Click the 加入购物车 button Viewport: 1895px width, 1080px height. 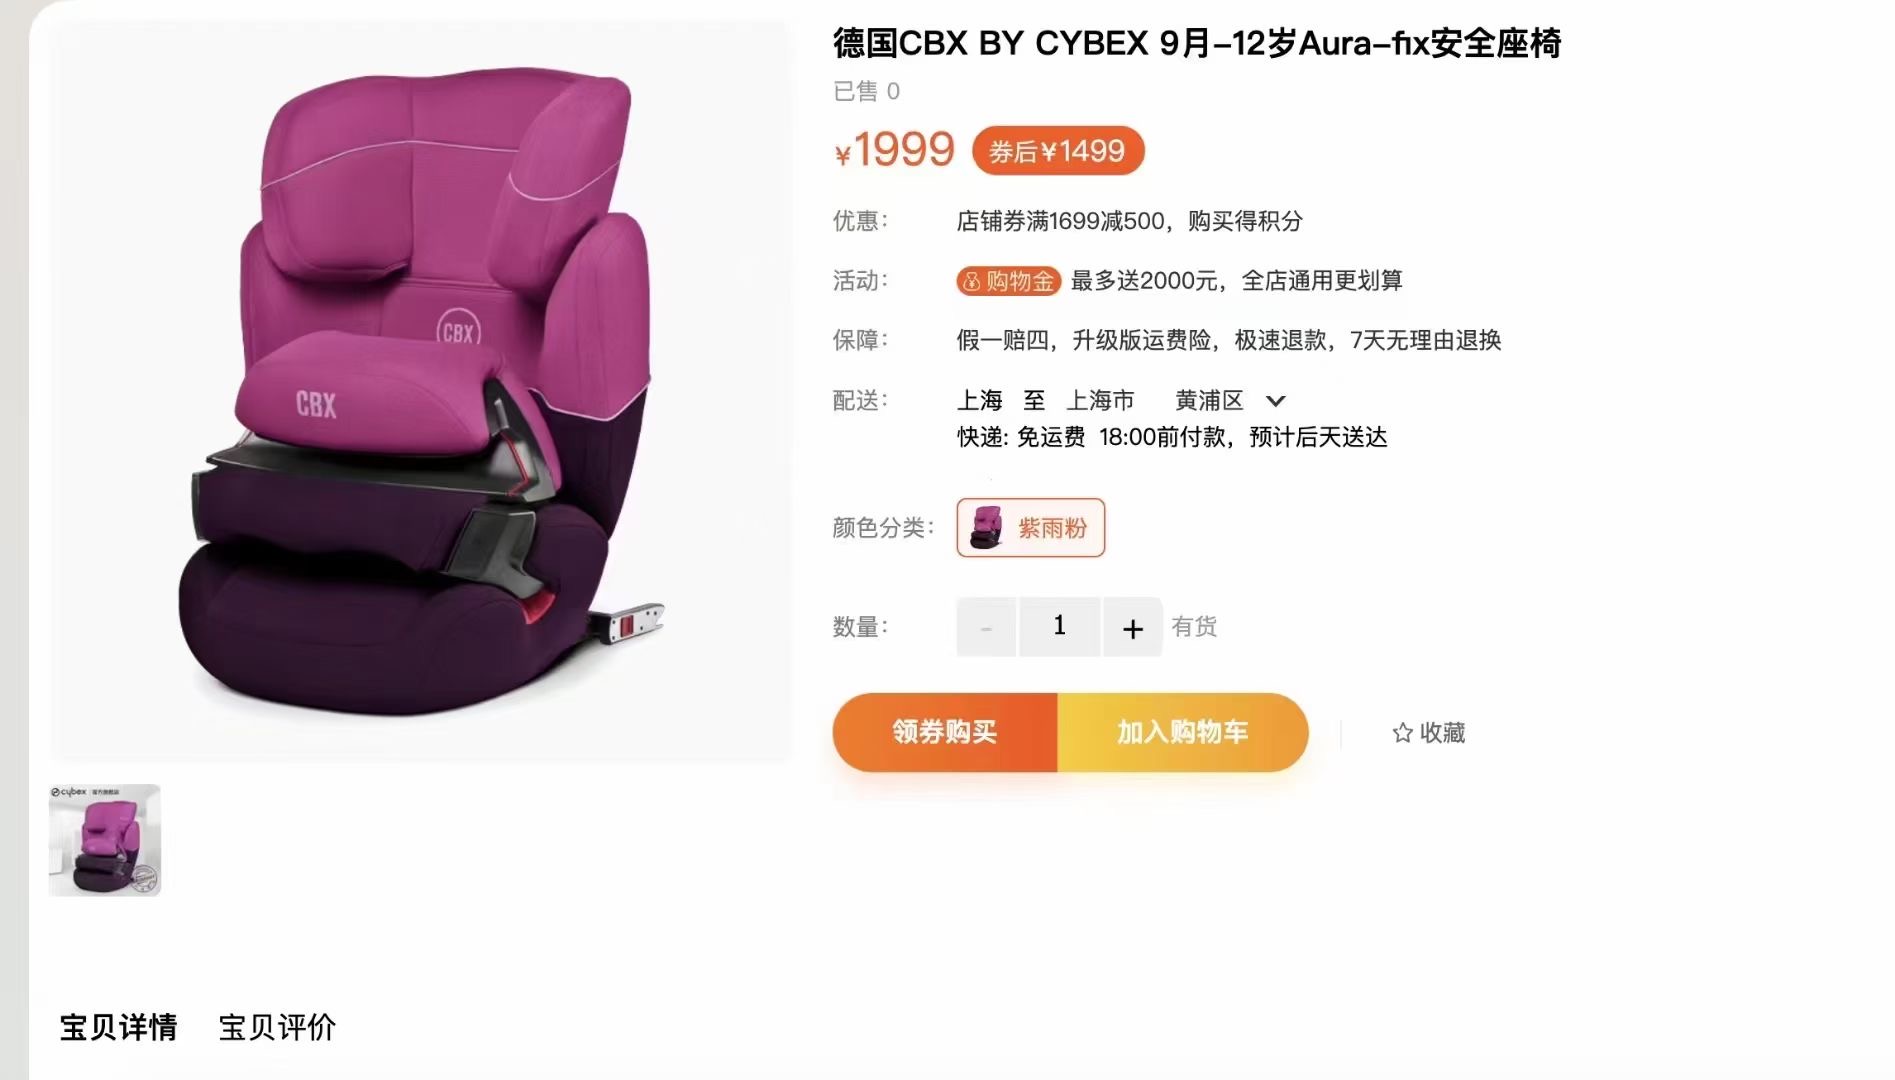click(x=1183, y=732)
